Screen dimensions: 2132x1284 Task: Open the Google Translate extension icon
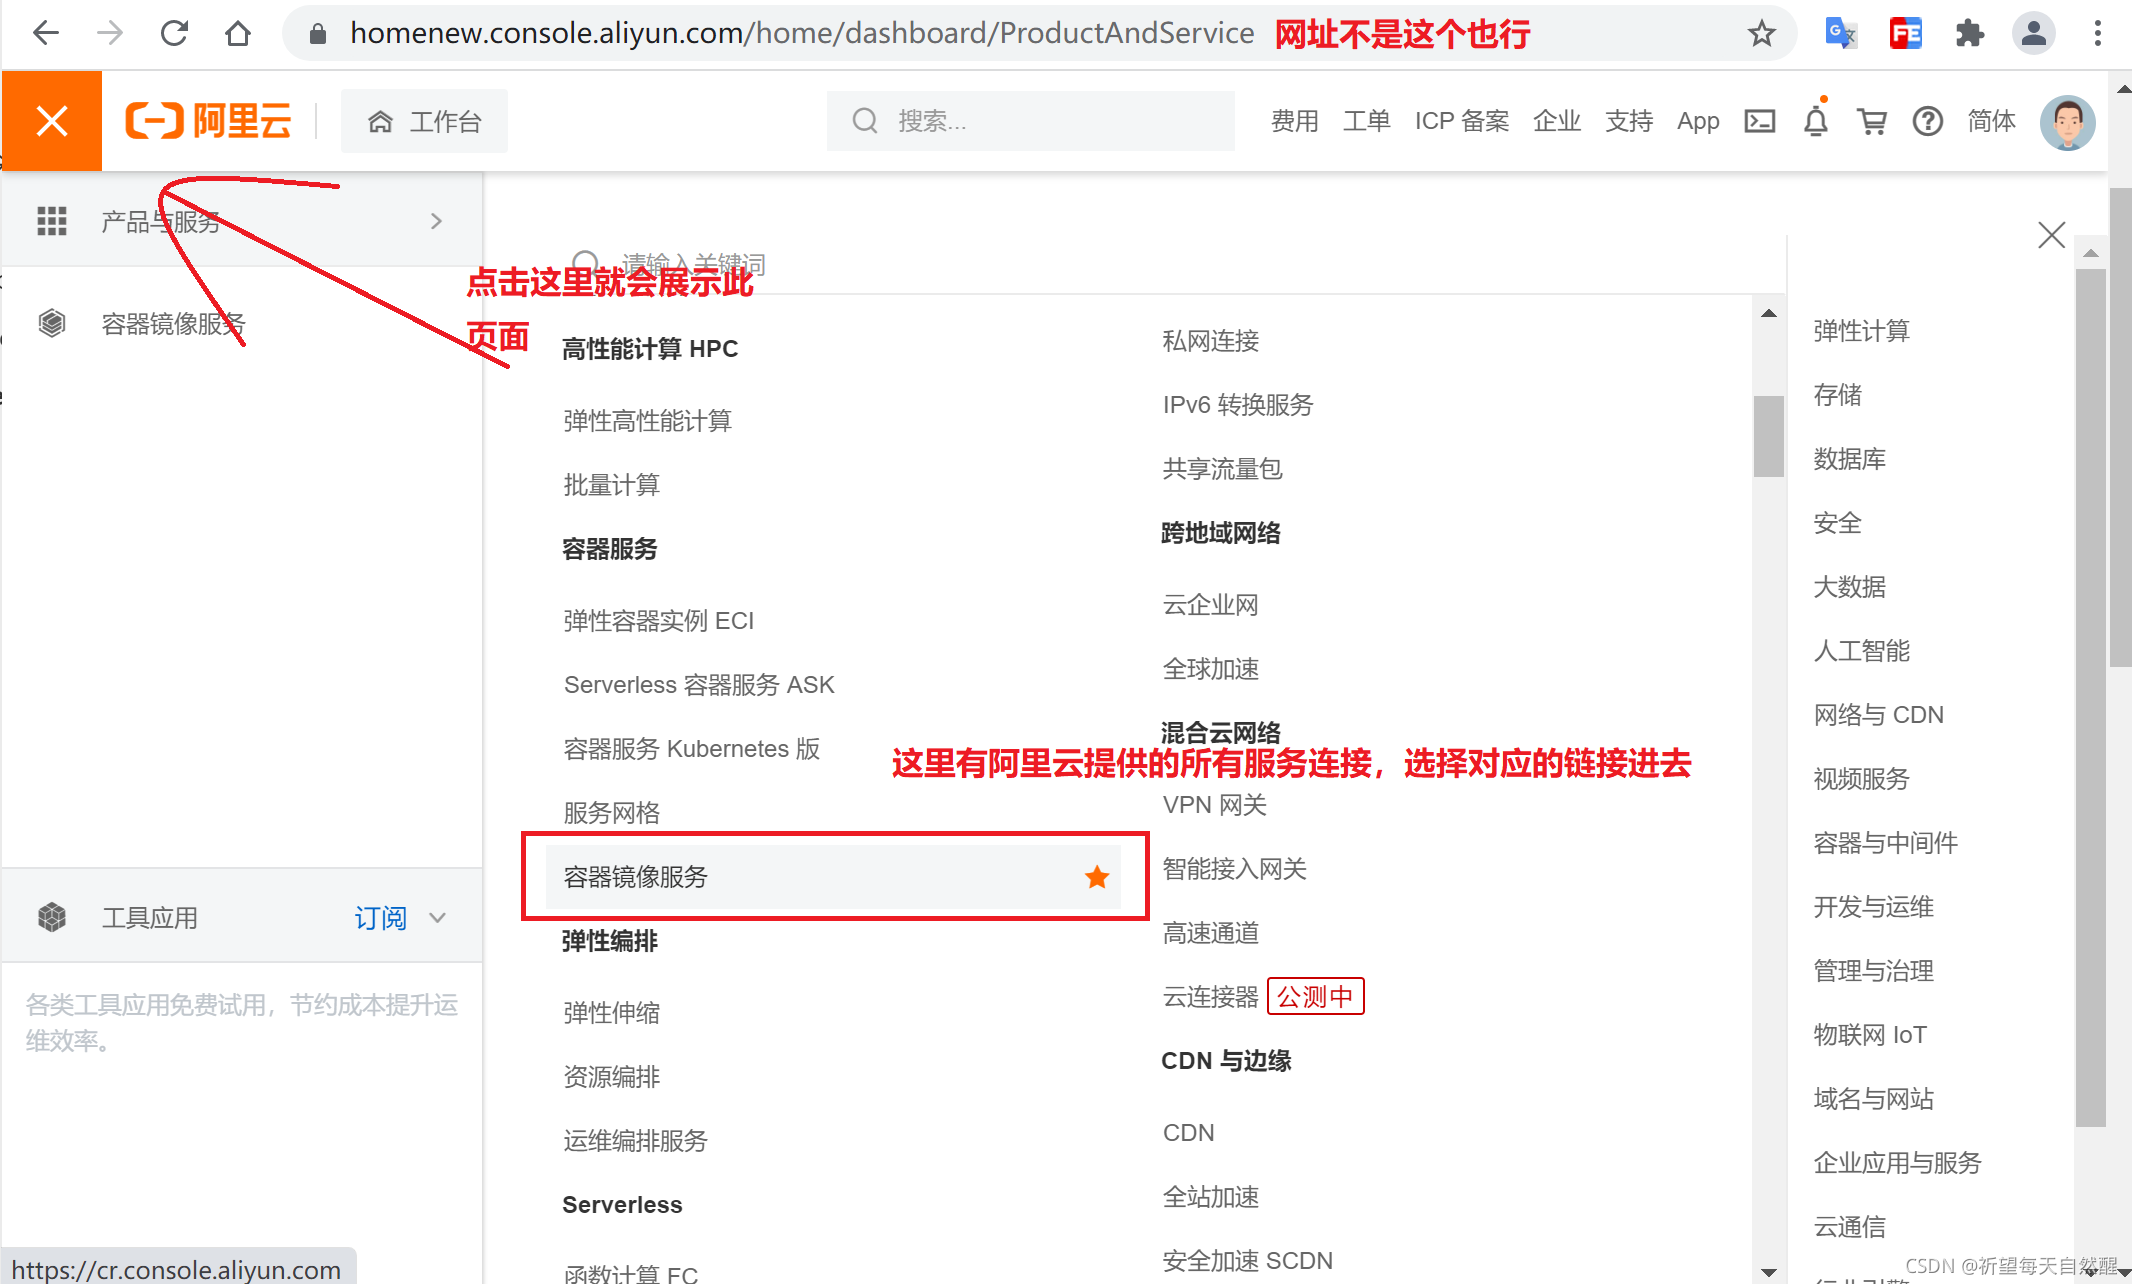tap(1841, 34)
